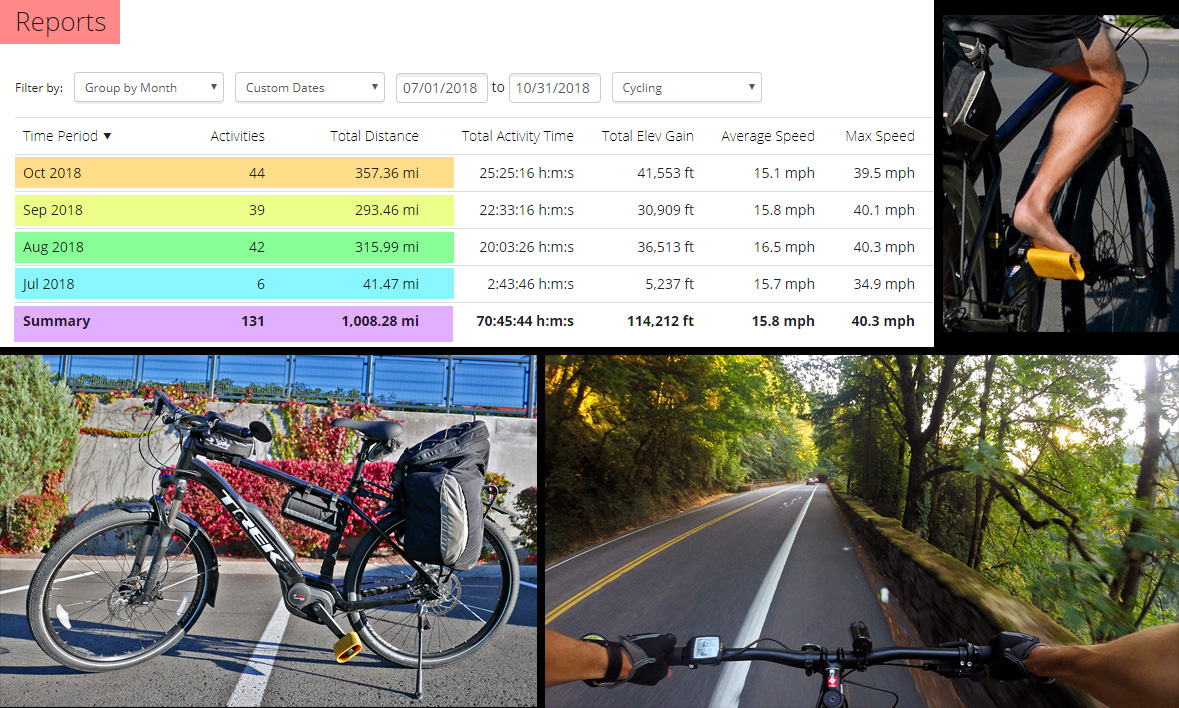The image size is (1179, 708).
Task: Expand the Custom Dates dropdown
Action: point(309,88)
